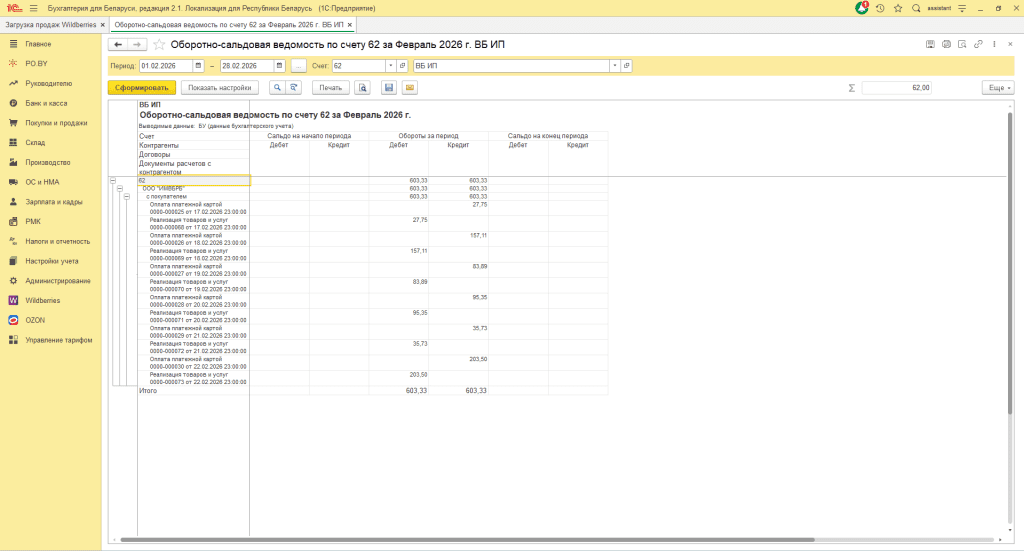Send the report by email envelope icon
Viewport: 1024px width, 551px height.
coord(409,88)
